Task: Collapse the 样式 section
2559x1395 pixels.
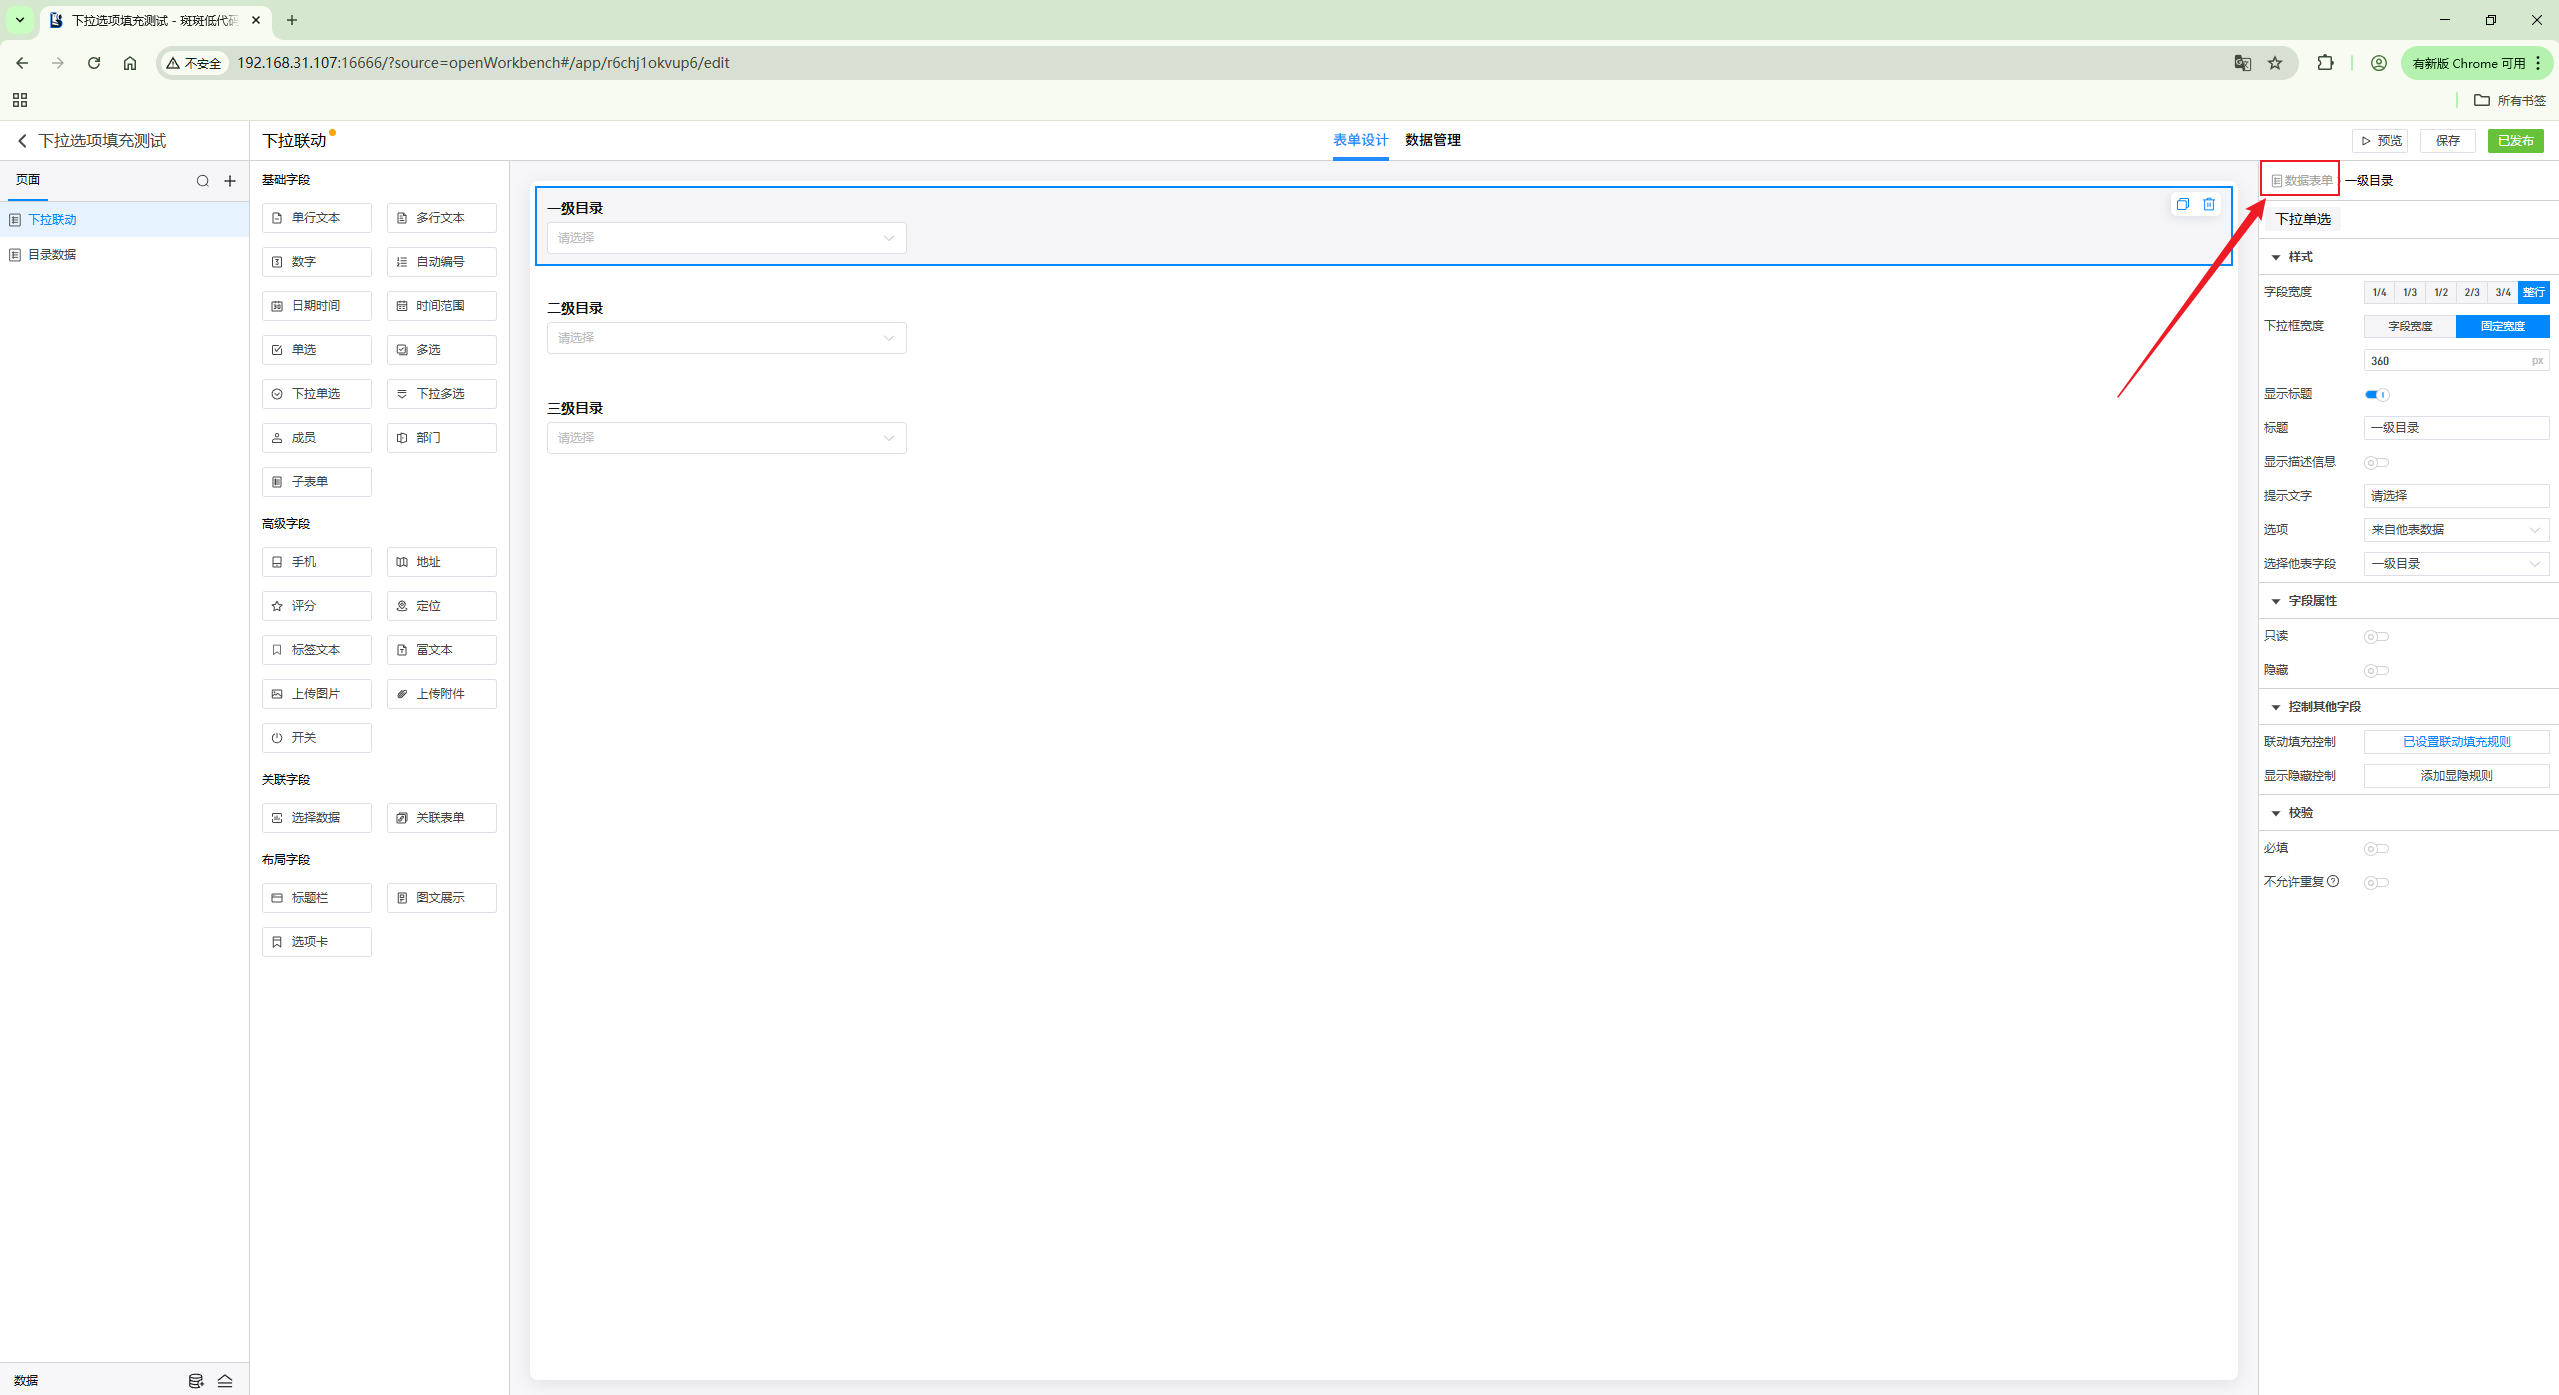Action: coord(2277,257)
